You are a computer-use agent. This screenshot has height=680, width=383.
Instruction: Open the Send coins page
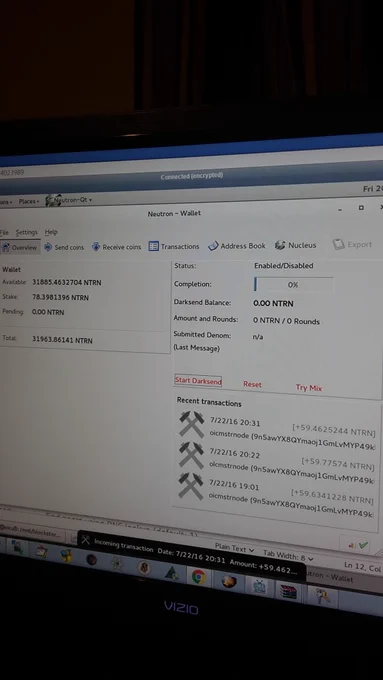(x=64, y=247)
